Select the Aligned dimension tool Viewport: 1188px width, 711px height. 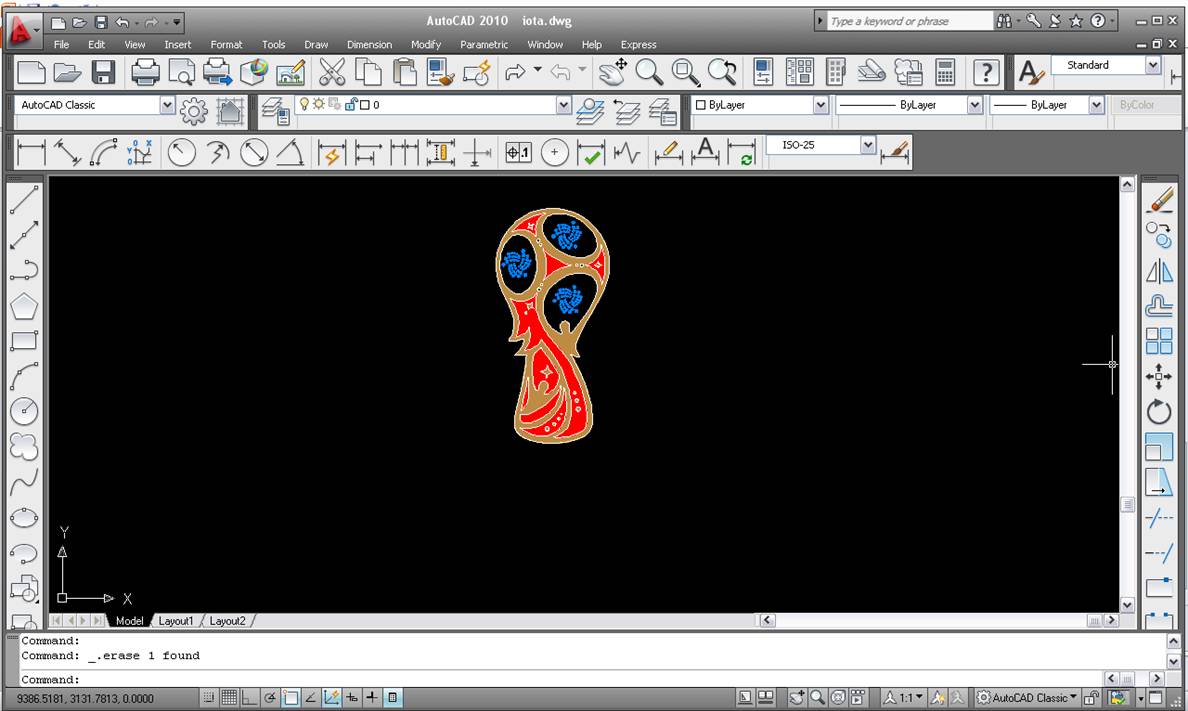pos(67,152)
